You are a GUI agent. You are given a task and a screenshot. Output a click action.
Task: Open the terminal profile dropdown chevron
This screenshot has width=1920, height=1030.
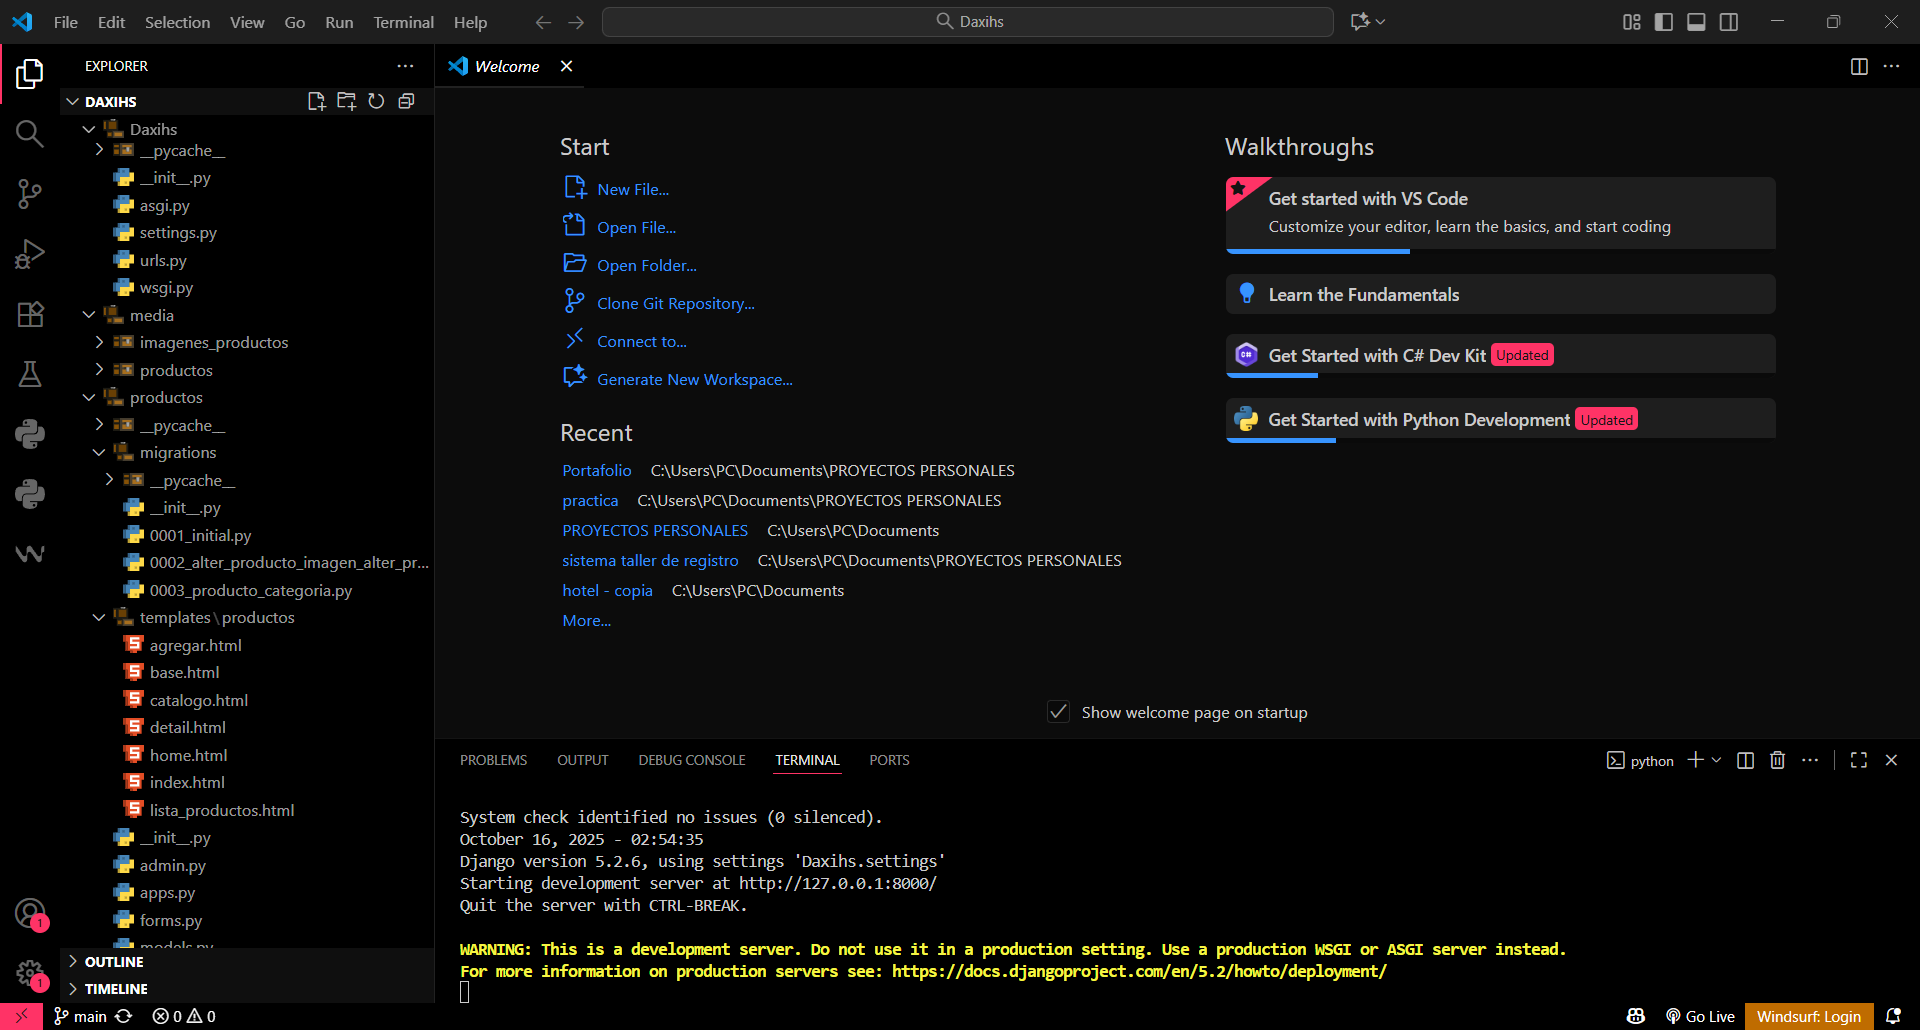[x=1716, y=760]
